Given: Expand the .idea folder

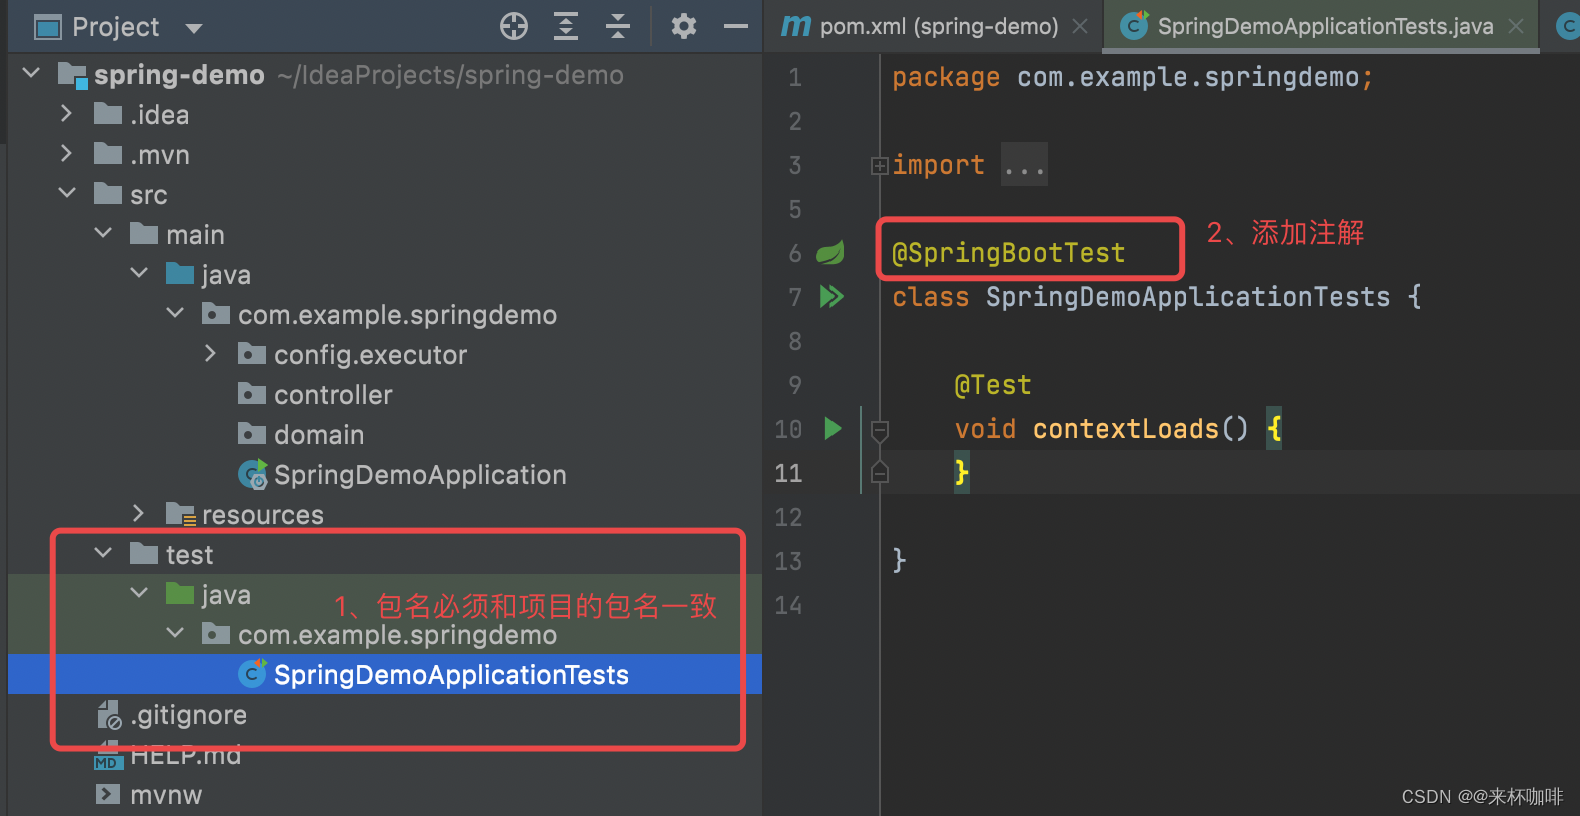Looking at the screenshot, I should tap(66, 113).
